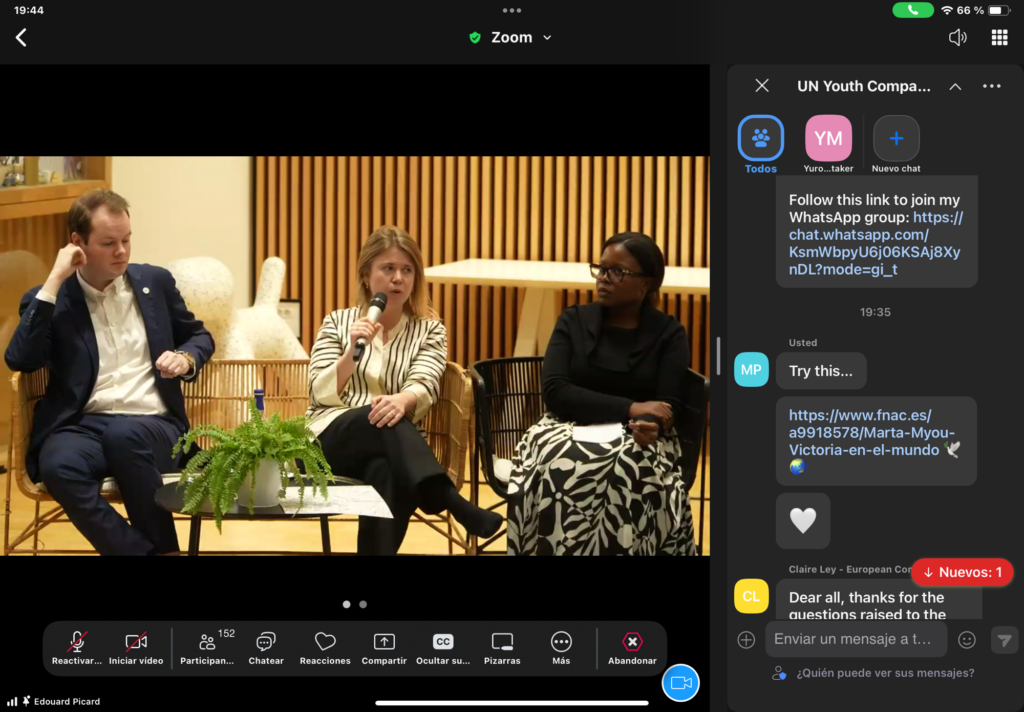
Task: Open Pizarras whiteboards
Action: (x=502, y=647)
